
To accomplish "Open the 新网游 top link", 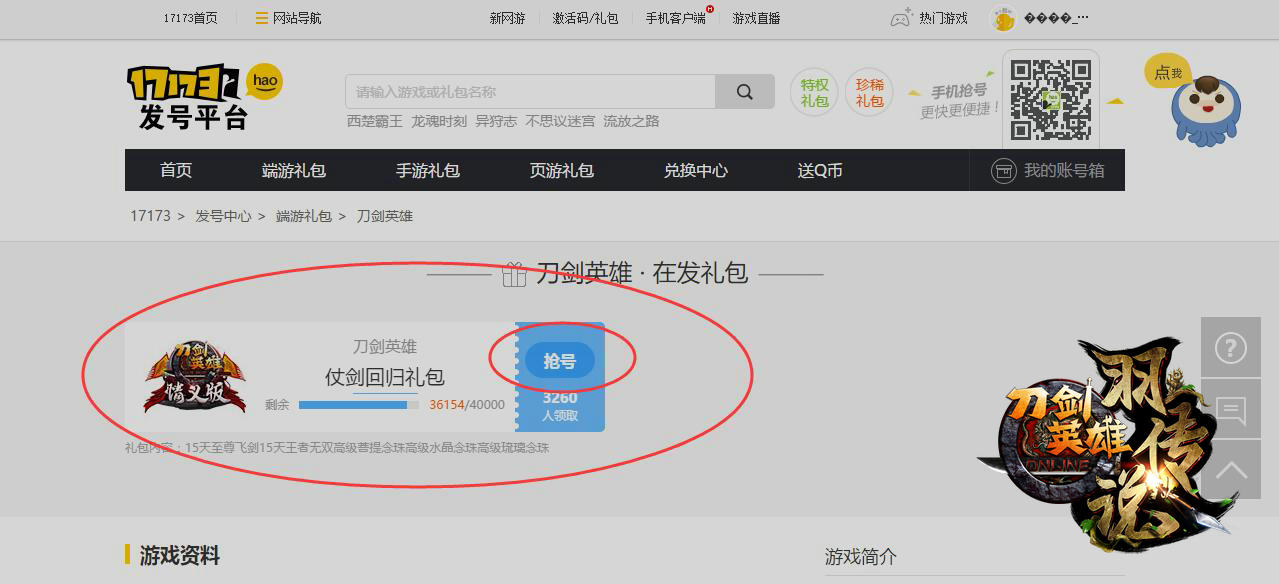I will [507, 18].
